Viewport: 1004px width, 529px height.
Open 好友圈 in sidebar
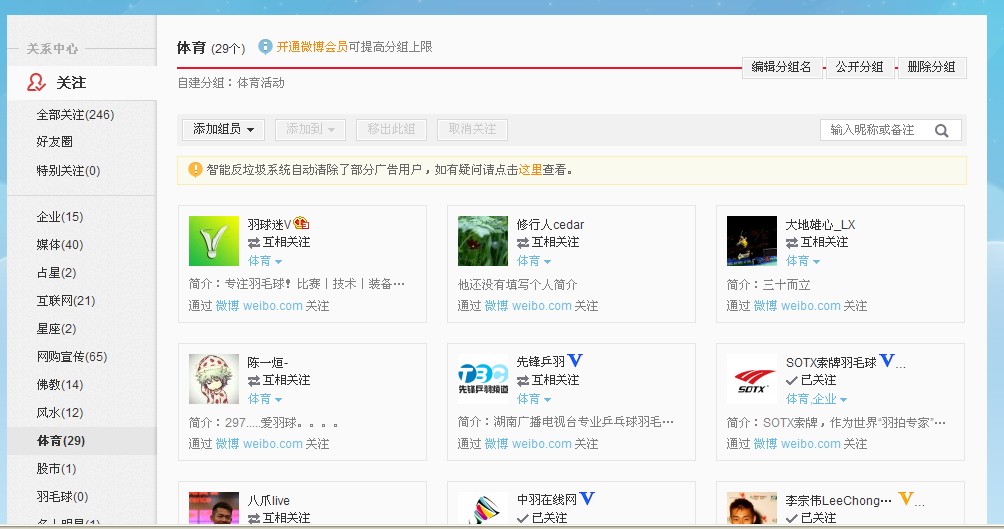[x=54, y=142]
